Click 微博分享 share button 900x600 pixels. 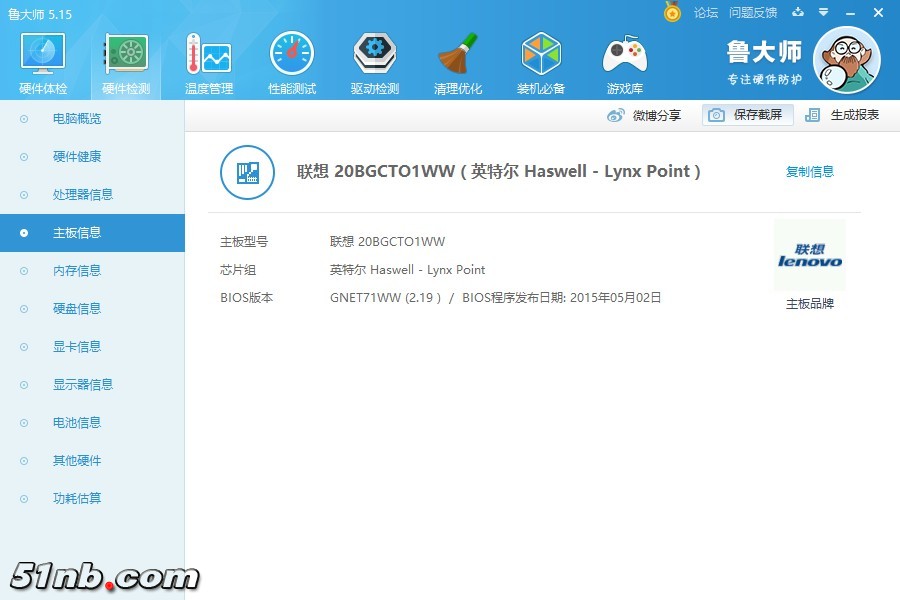645,115
